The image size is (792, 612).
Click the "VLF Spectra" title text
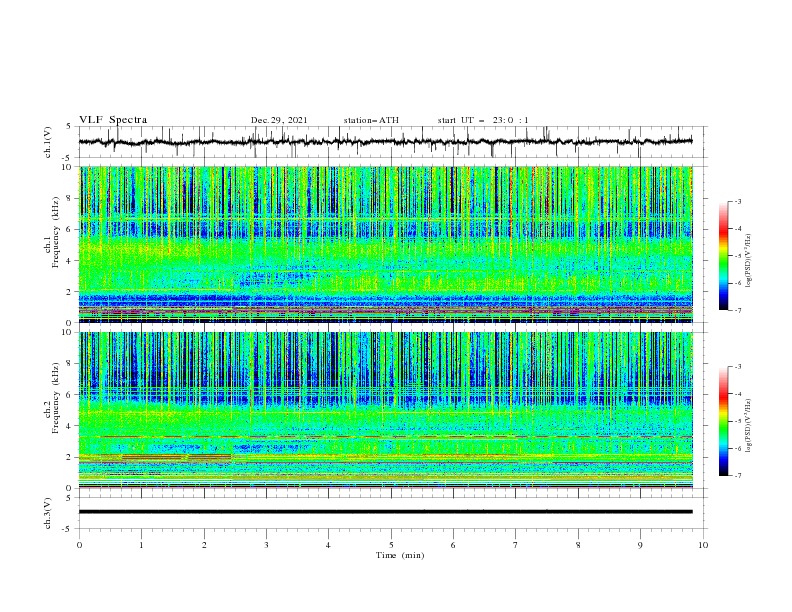tap(113, 120)
